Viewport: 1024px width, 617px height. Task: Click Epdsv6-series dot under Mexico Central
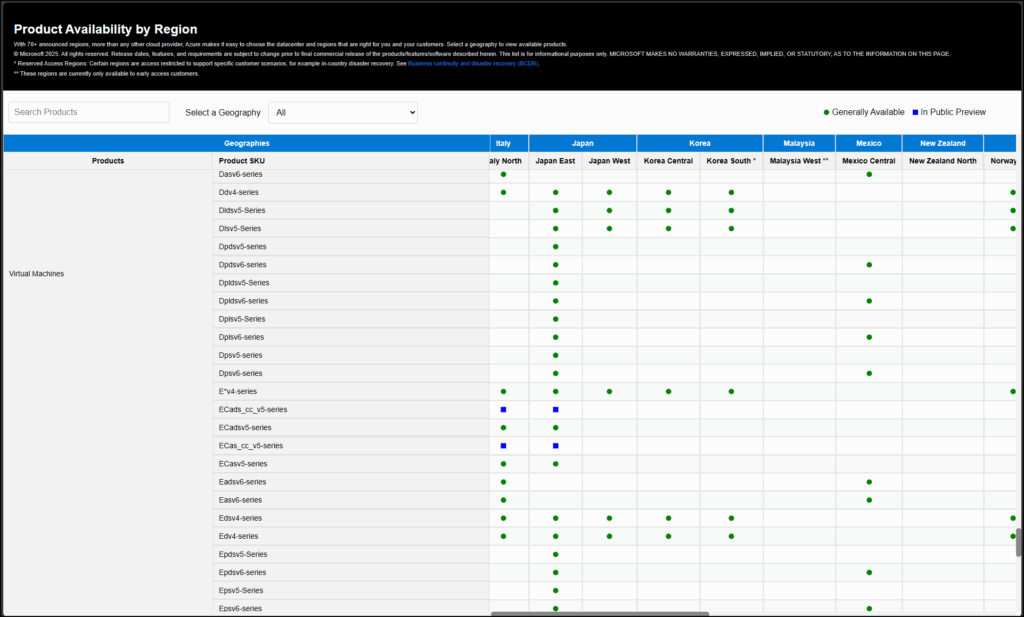[869, 573]
